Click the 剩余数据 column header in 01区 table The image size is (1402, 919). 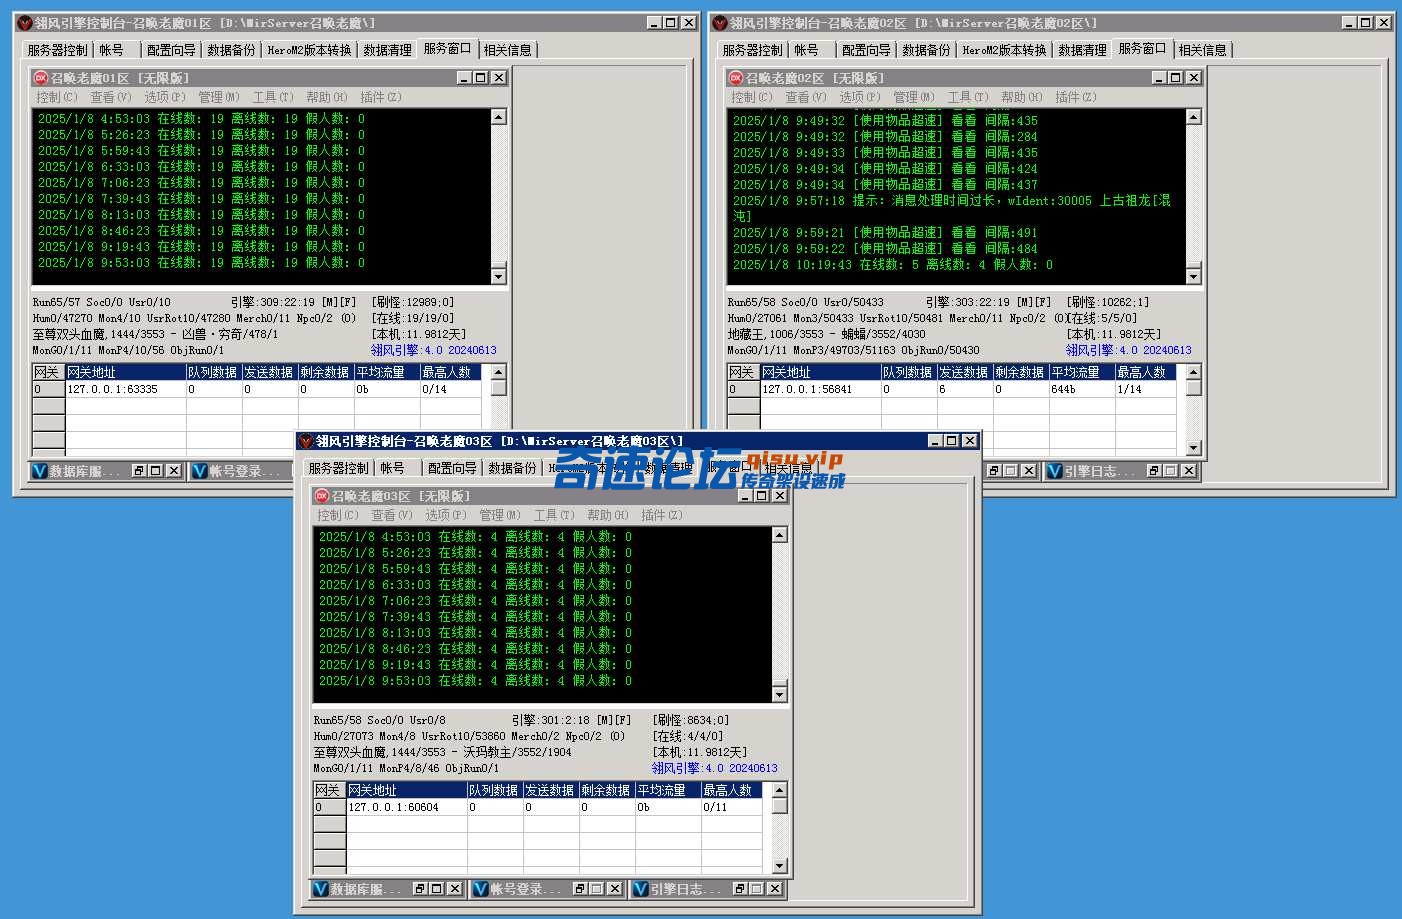(325, 372)
